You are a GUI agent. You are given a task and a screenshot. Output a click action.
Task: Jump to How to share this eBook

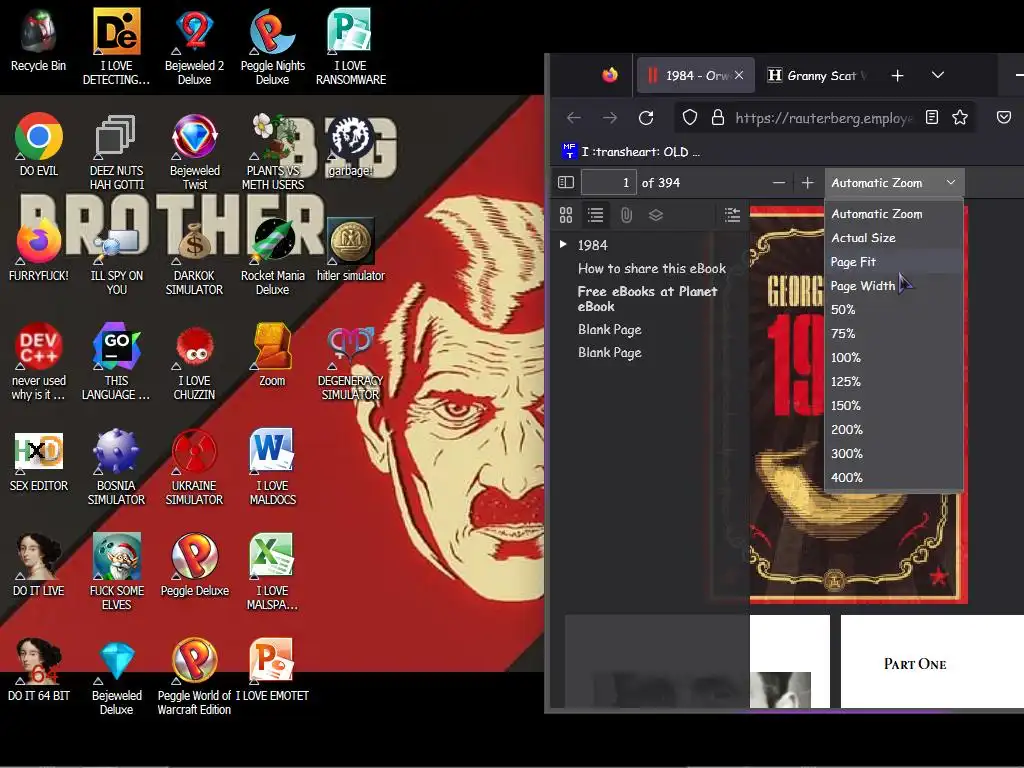652,268
